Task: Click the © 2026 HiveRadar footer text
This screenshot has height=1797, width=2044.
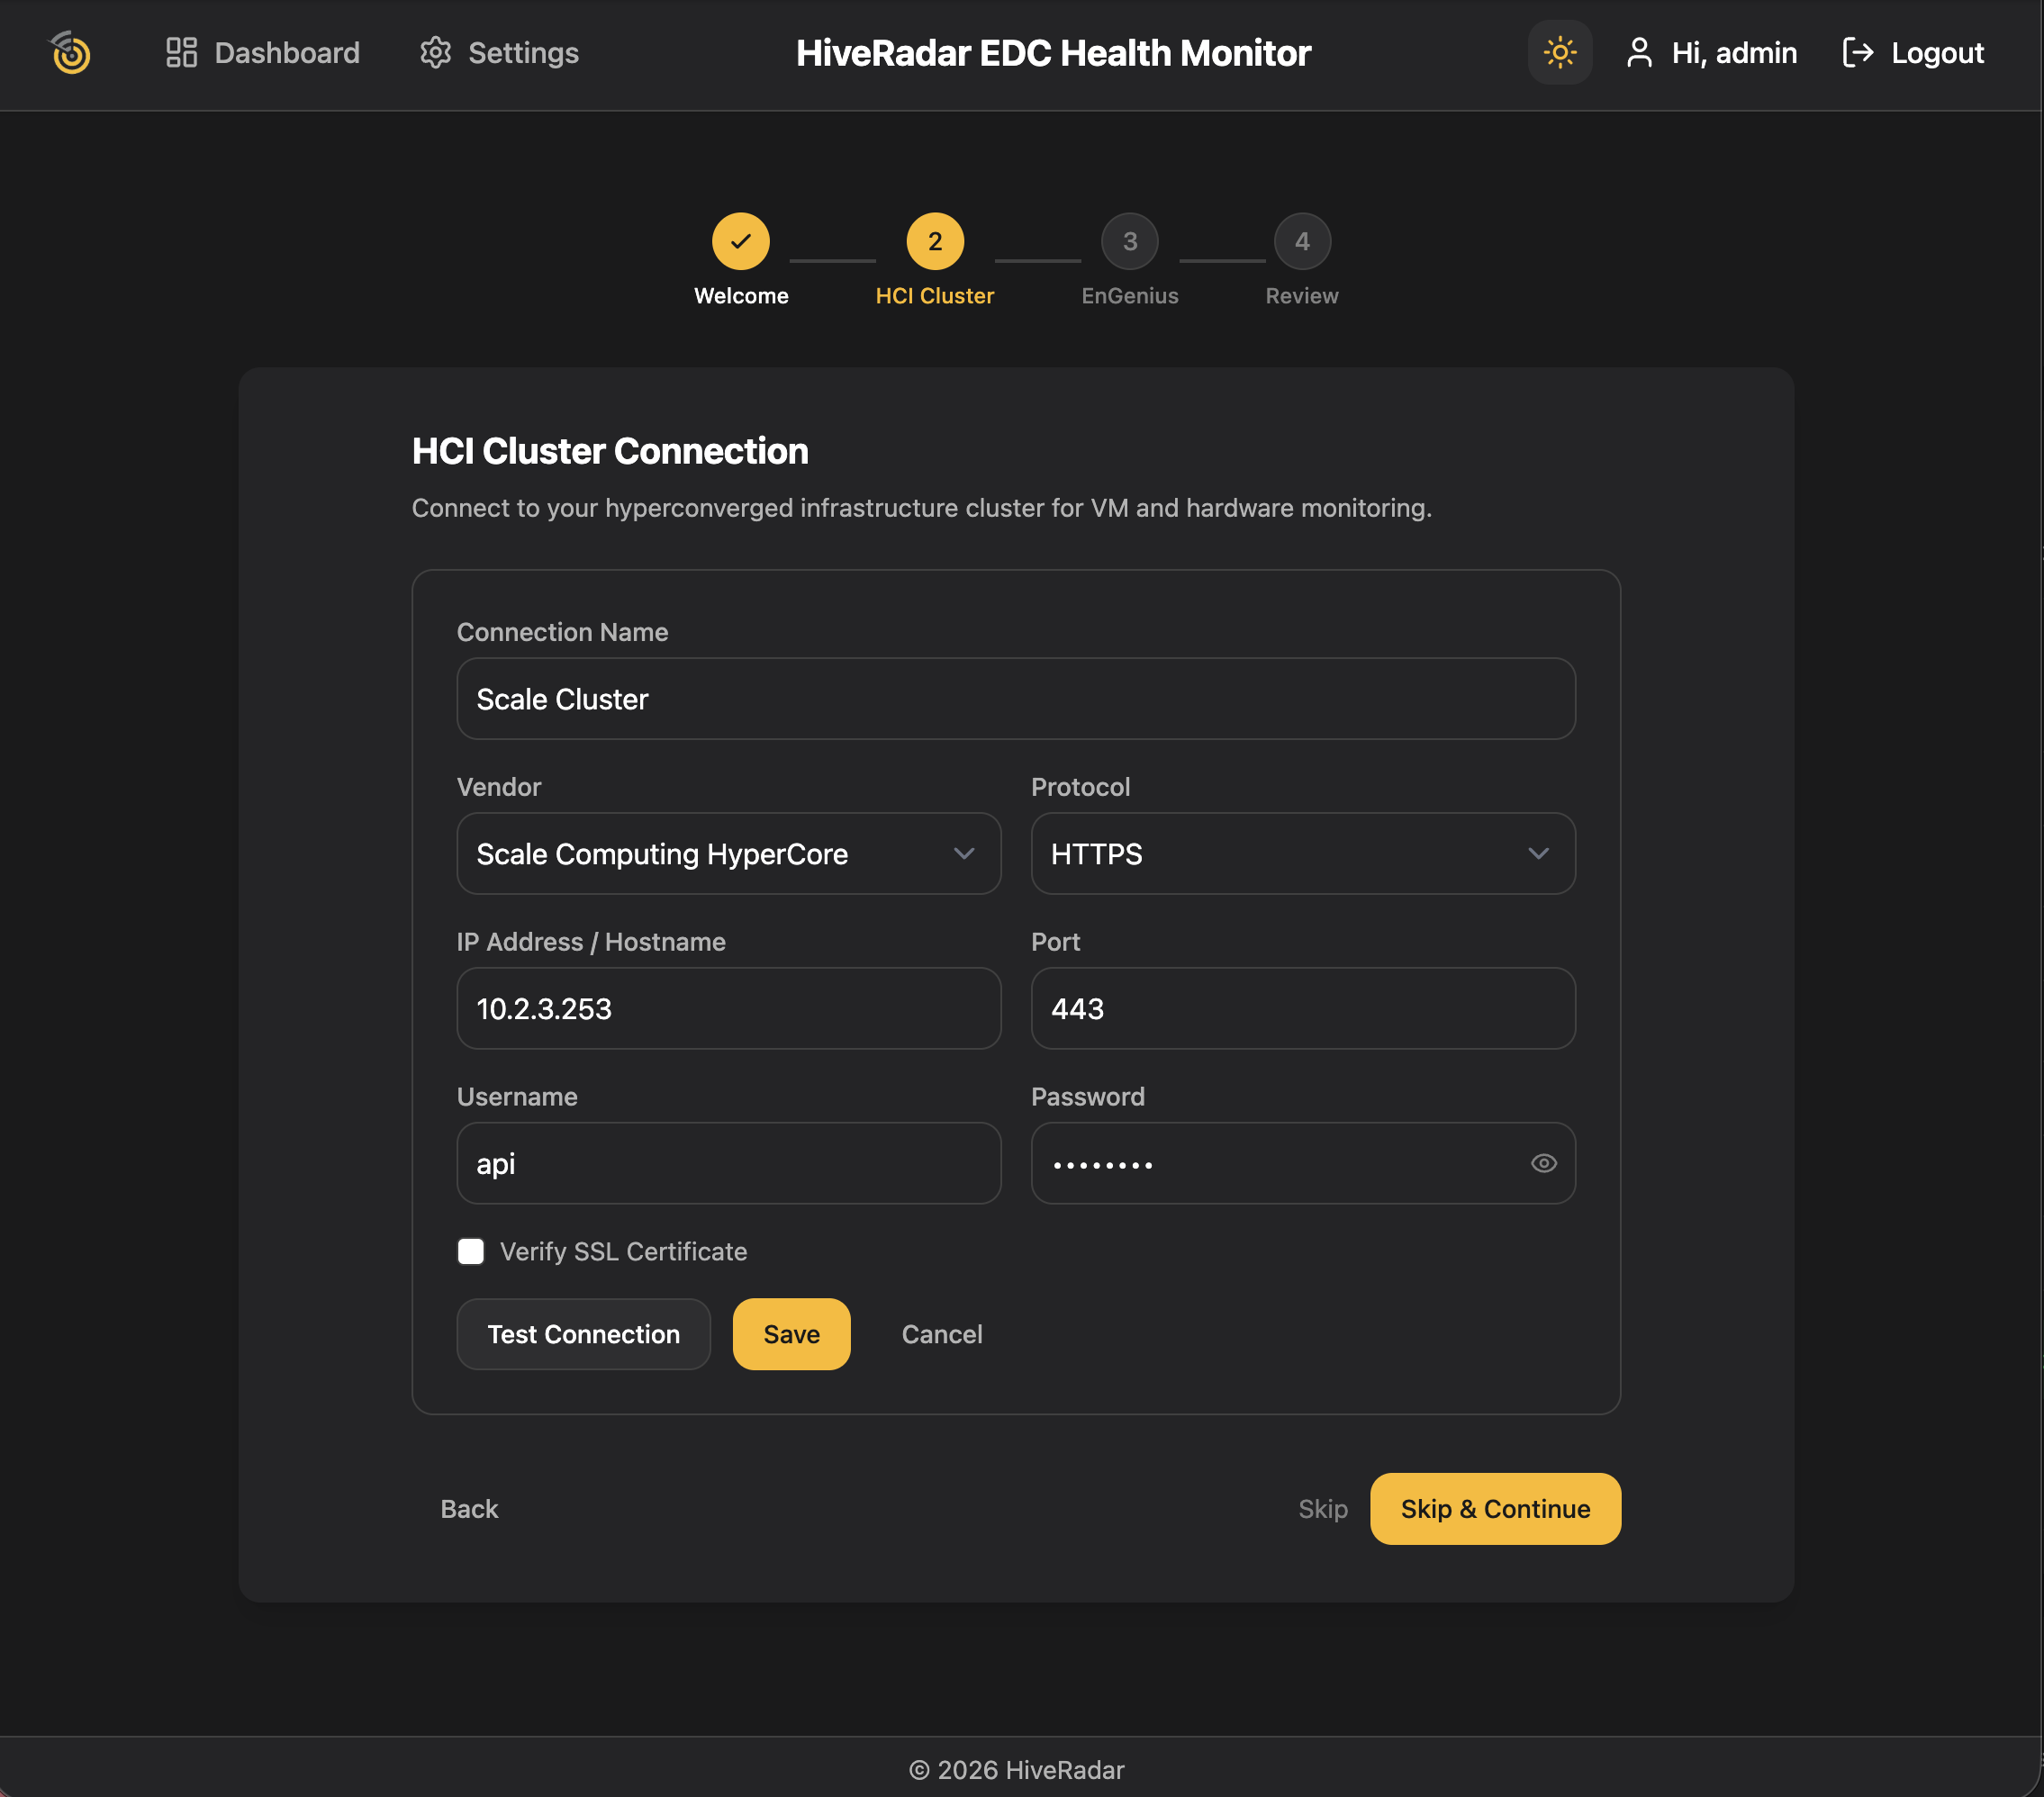Action: coord(1016,1771)
